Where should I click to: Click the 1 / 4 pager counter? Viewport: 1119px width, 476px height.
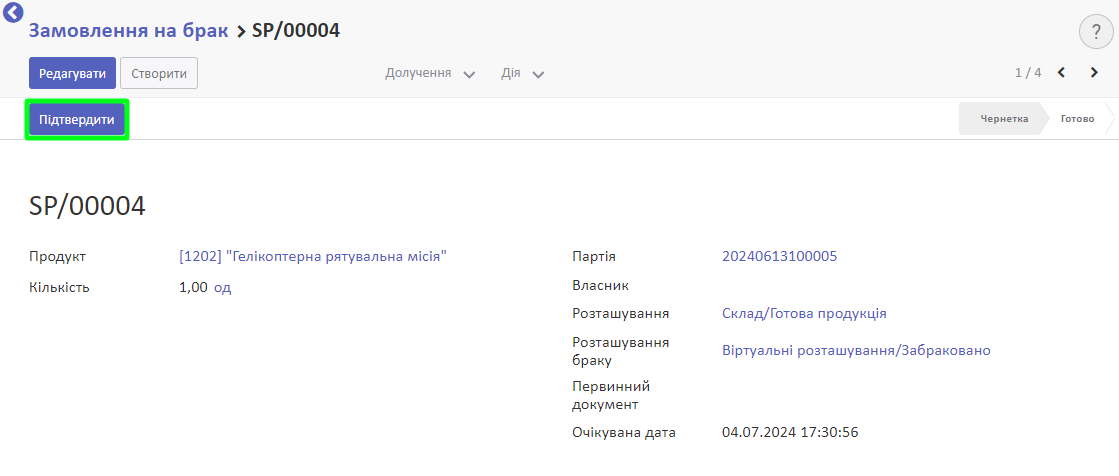pyautogui.click(x=1028, y=73)
